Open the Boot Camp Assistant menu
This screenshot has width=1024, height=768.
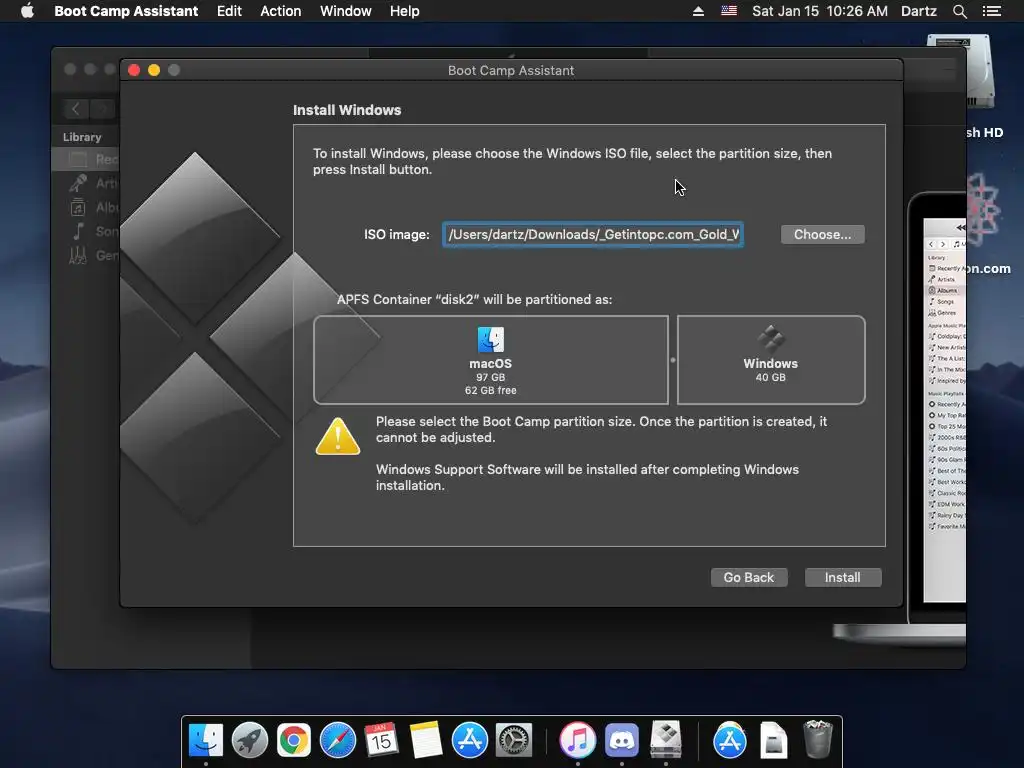coord(126,11)
